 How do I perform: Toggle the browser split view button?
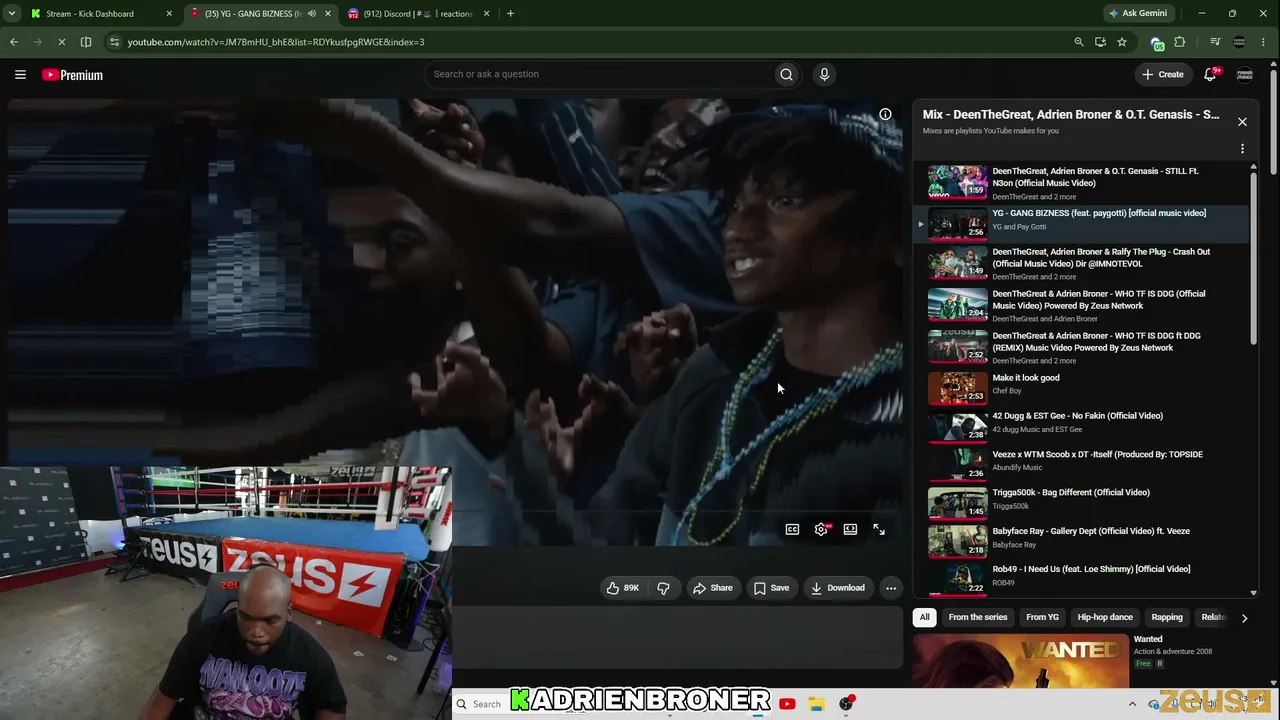point(86,42)
